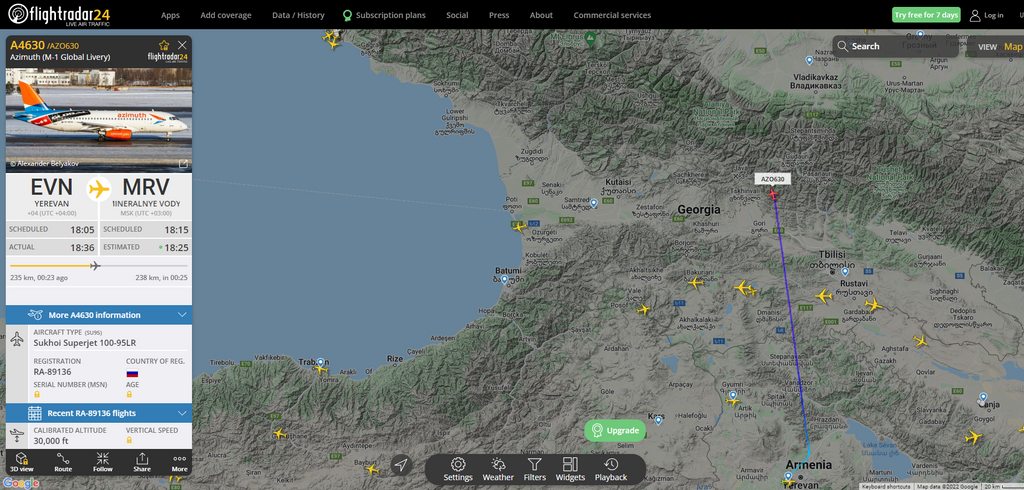Click the locked Serial Number padlock icon

point(37,395)
